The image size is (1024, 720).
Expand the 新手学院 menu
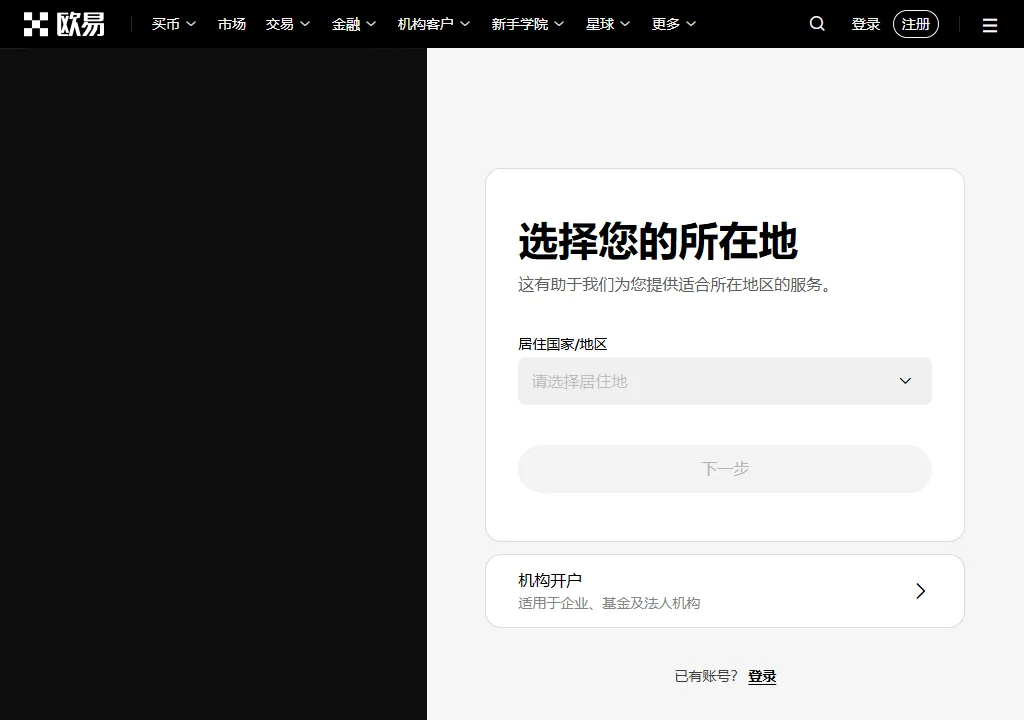point(528,24)
